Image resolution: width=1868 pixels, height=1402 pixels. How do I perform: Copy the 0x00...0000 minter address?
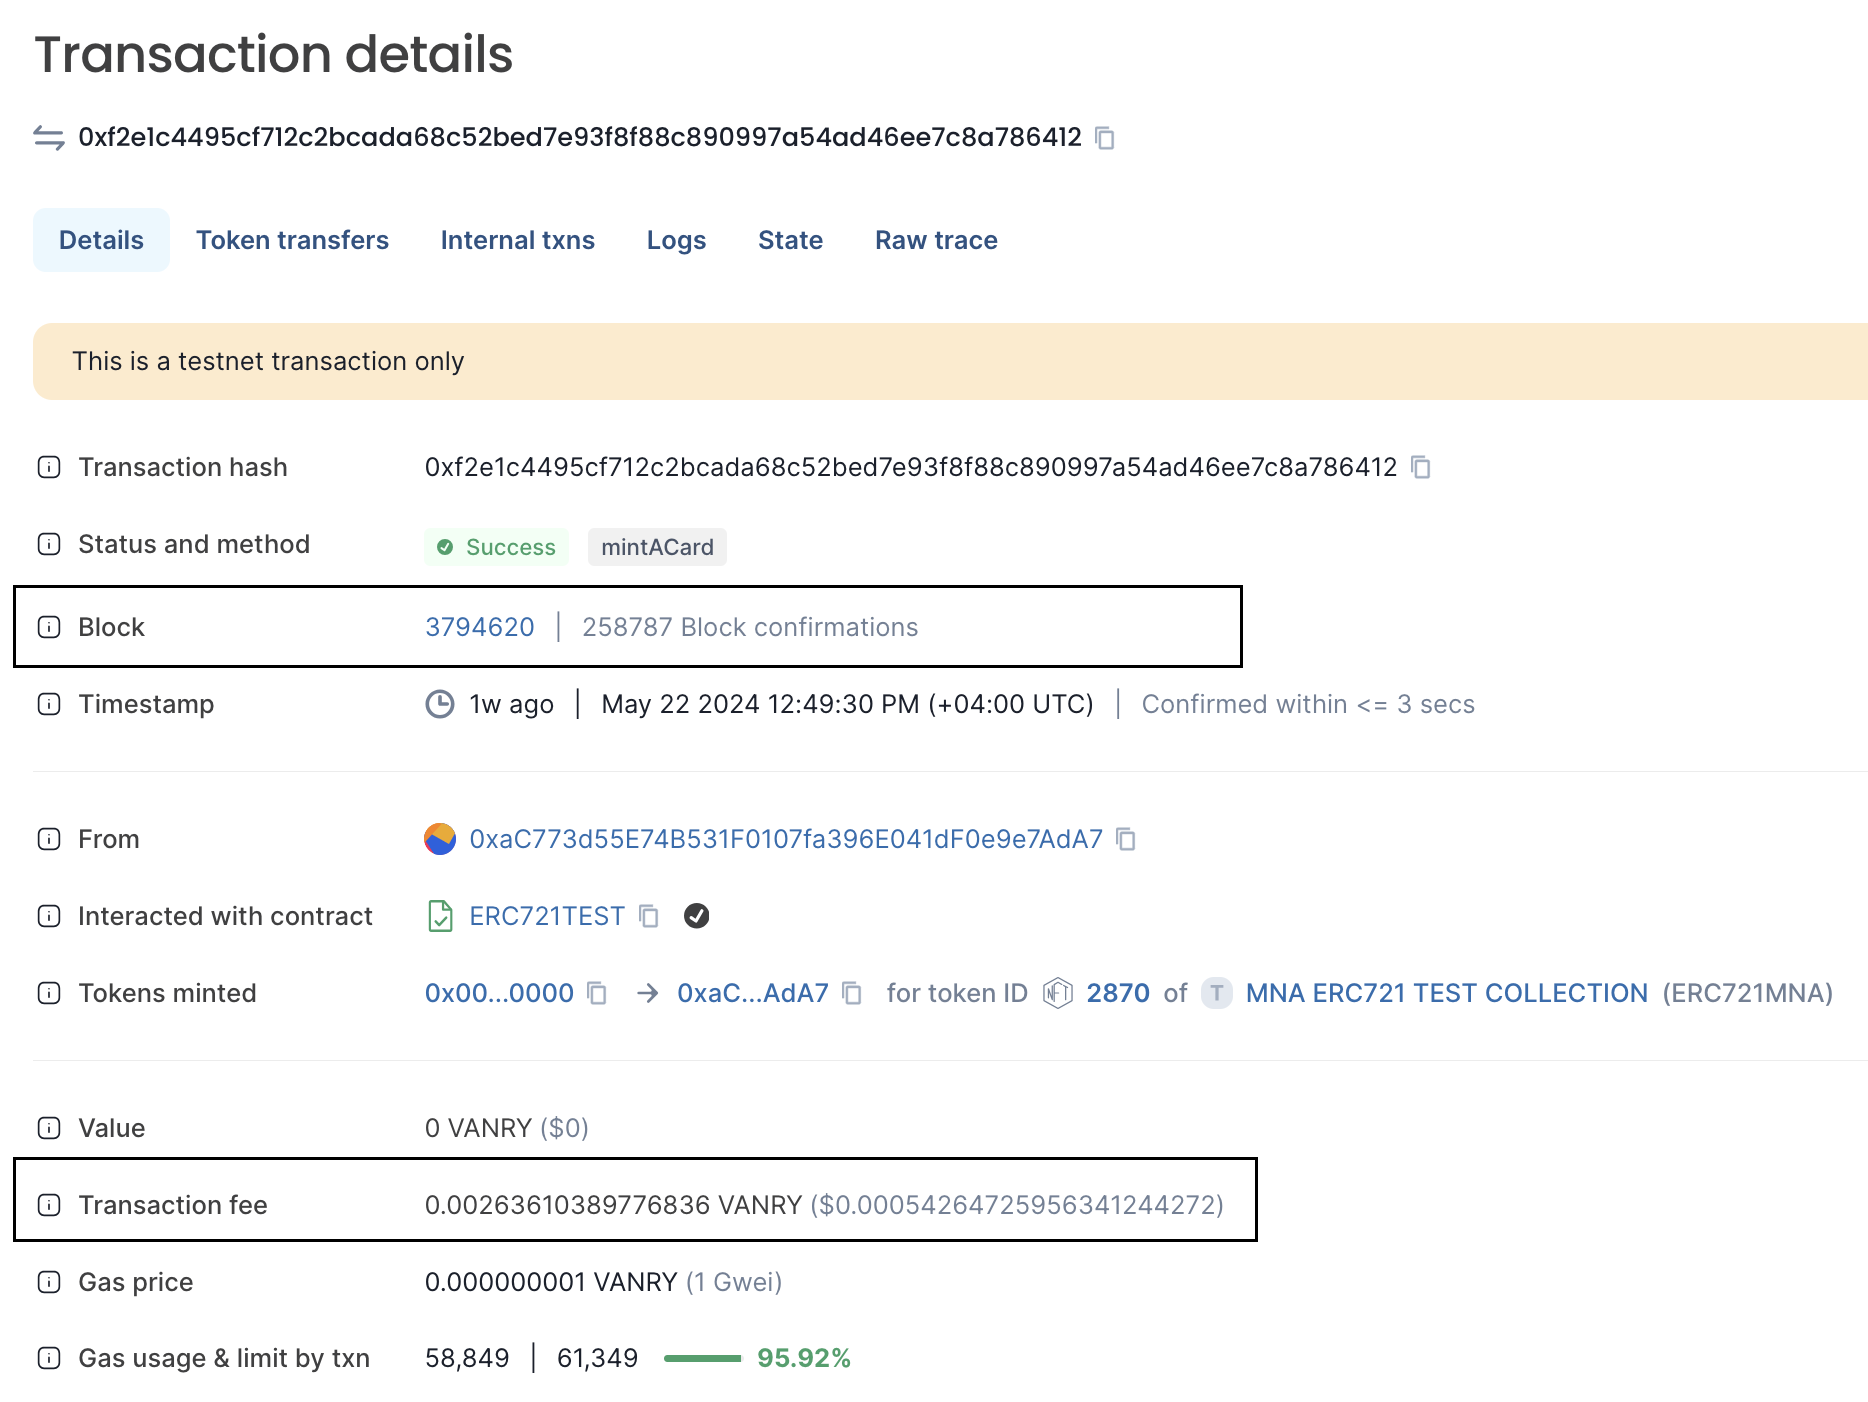(597, 993)
